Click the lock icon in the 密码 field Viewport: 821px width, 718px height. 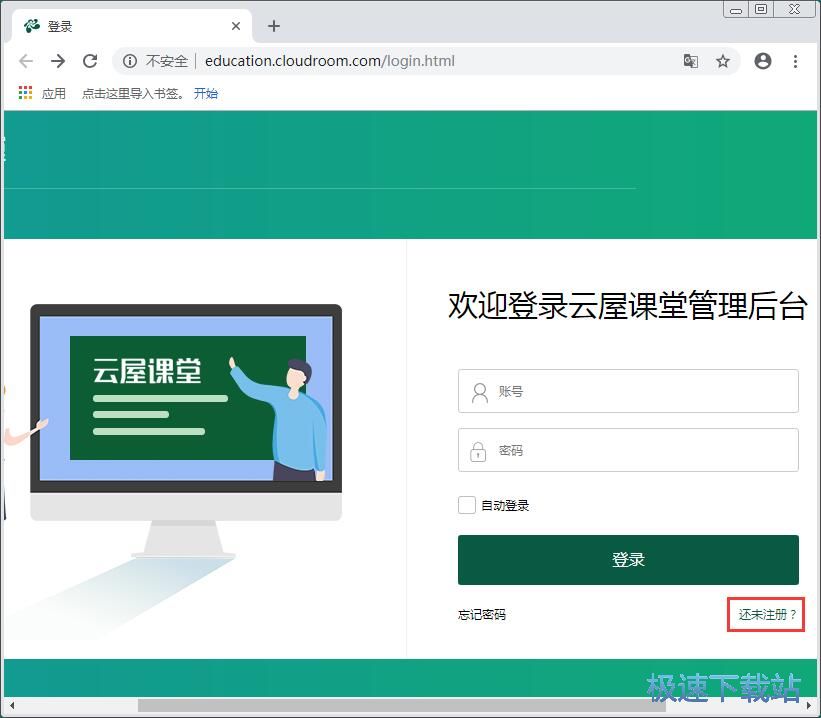point(478,450)
